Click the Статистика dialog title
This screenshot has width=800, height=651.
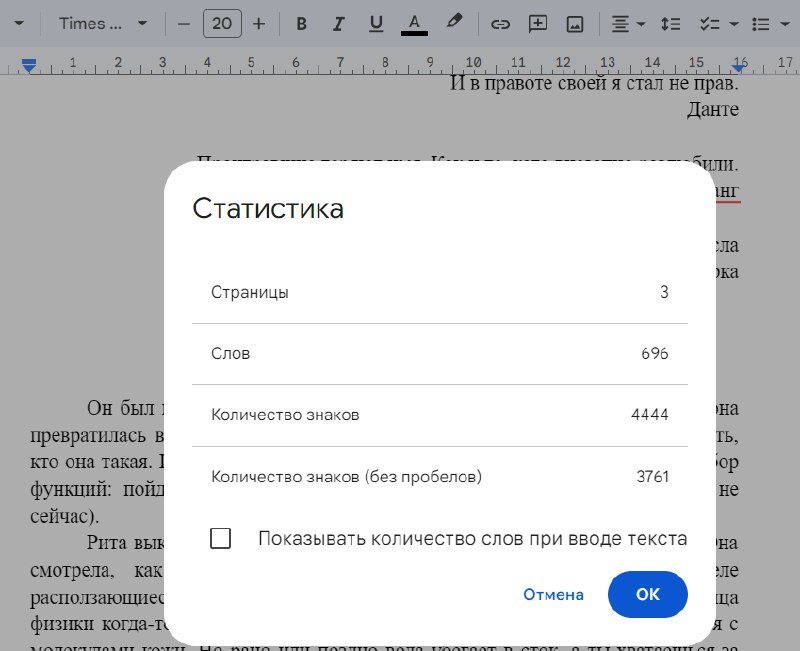tap(268, 209)
